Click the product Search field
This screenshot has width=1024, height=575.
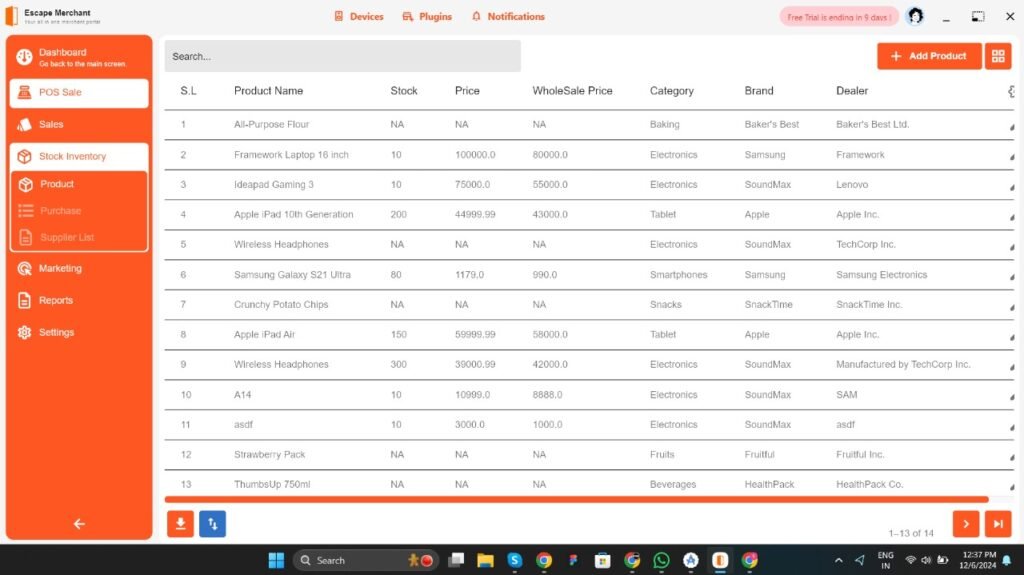click(342, 56)
